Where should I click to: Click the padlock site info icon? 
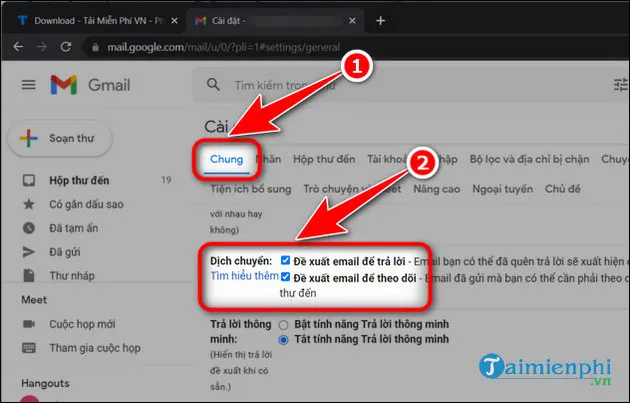[x=95, y=47]
